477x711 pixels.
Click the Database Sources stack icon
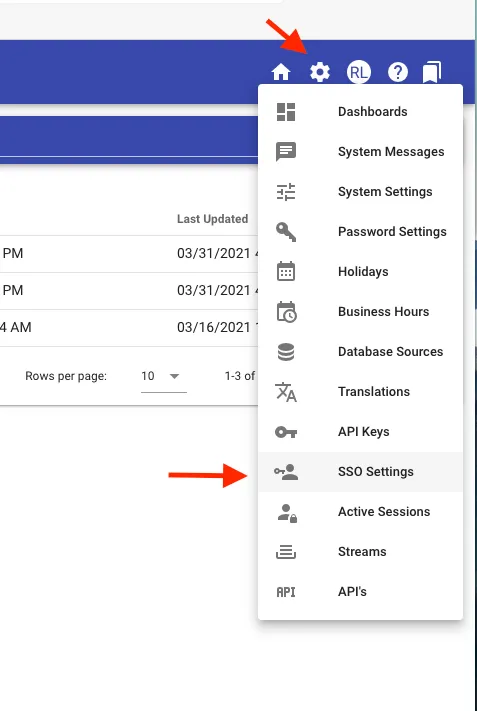[x=286, y=352]
